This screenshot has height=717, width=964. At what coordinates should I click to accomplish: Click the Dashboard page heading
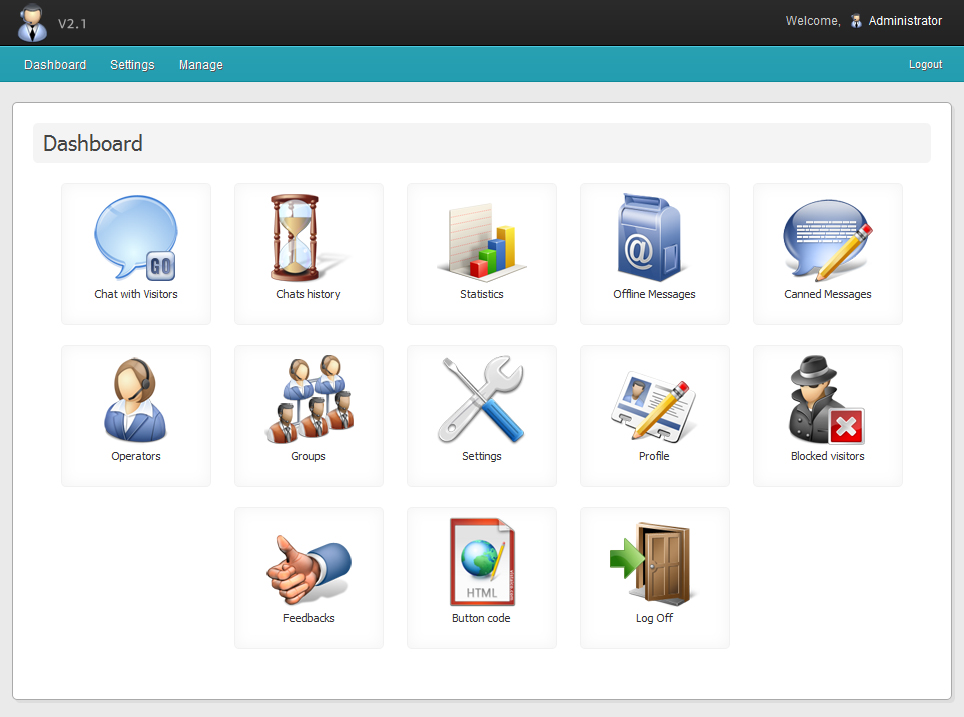click(x=93, y=143)
